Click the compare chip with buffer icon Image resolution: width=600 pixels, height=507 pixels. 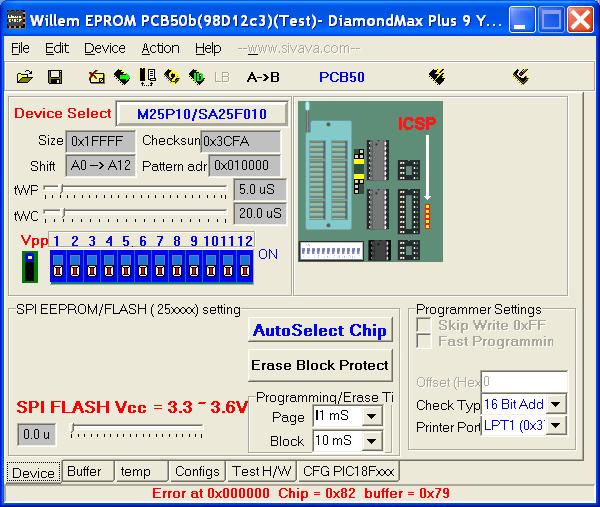(147, 77)
